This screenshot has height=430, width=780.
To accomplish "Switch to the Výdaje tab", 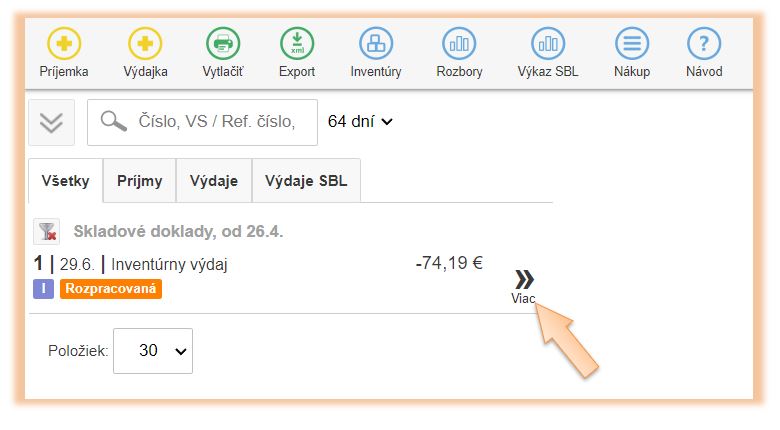I will [214, 181].
